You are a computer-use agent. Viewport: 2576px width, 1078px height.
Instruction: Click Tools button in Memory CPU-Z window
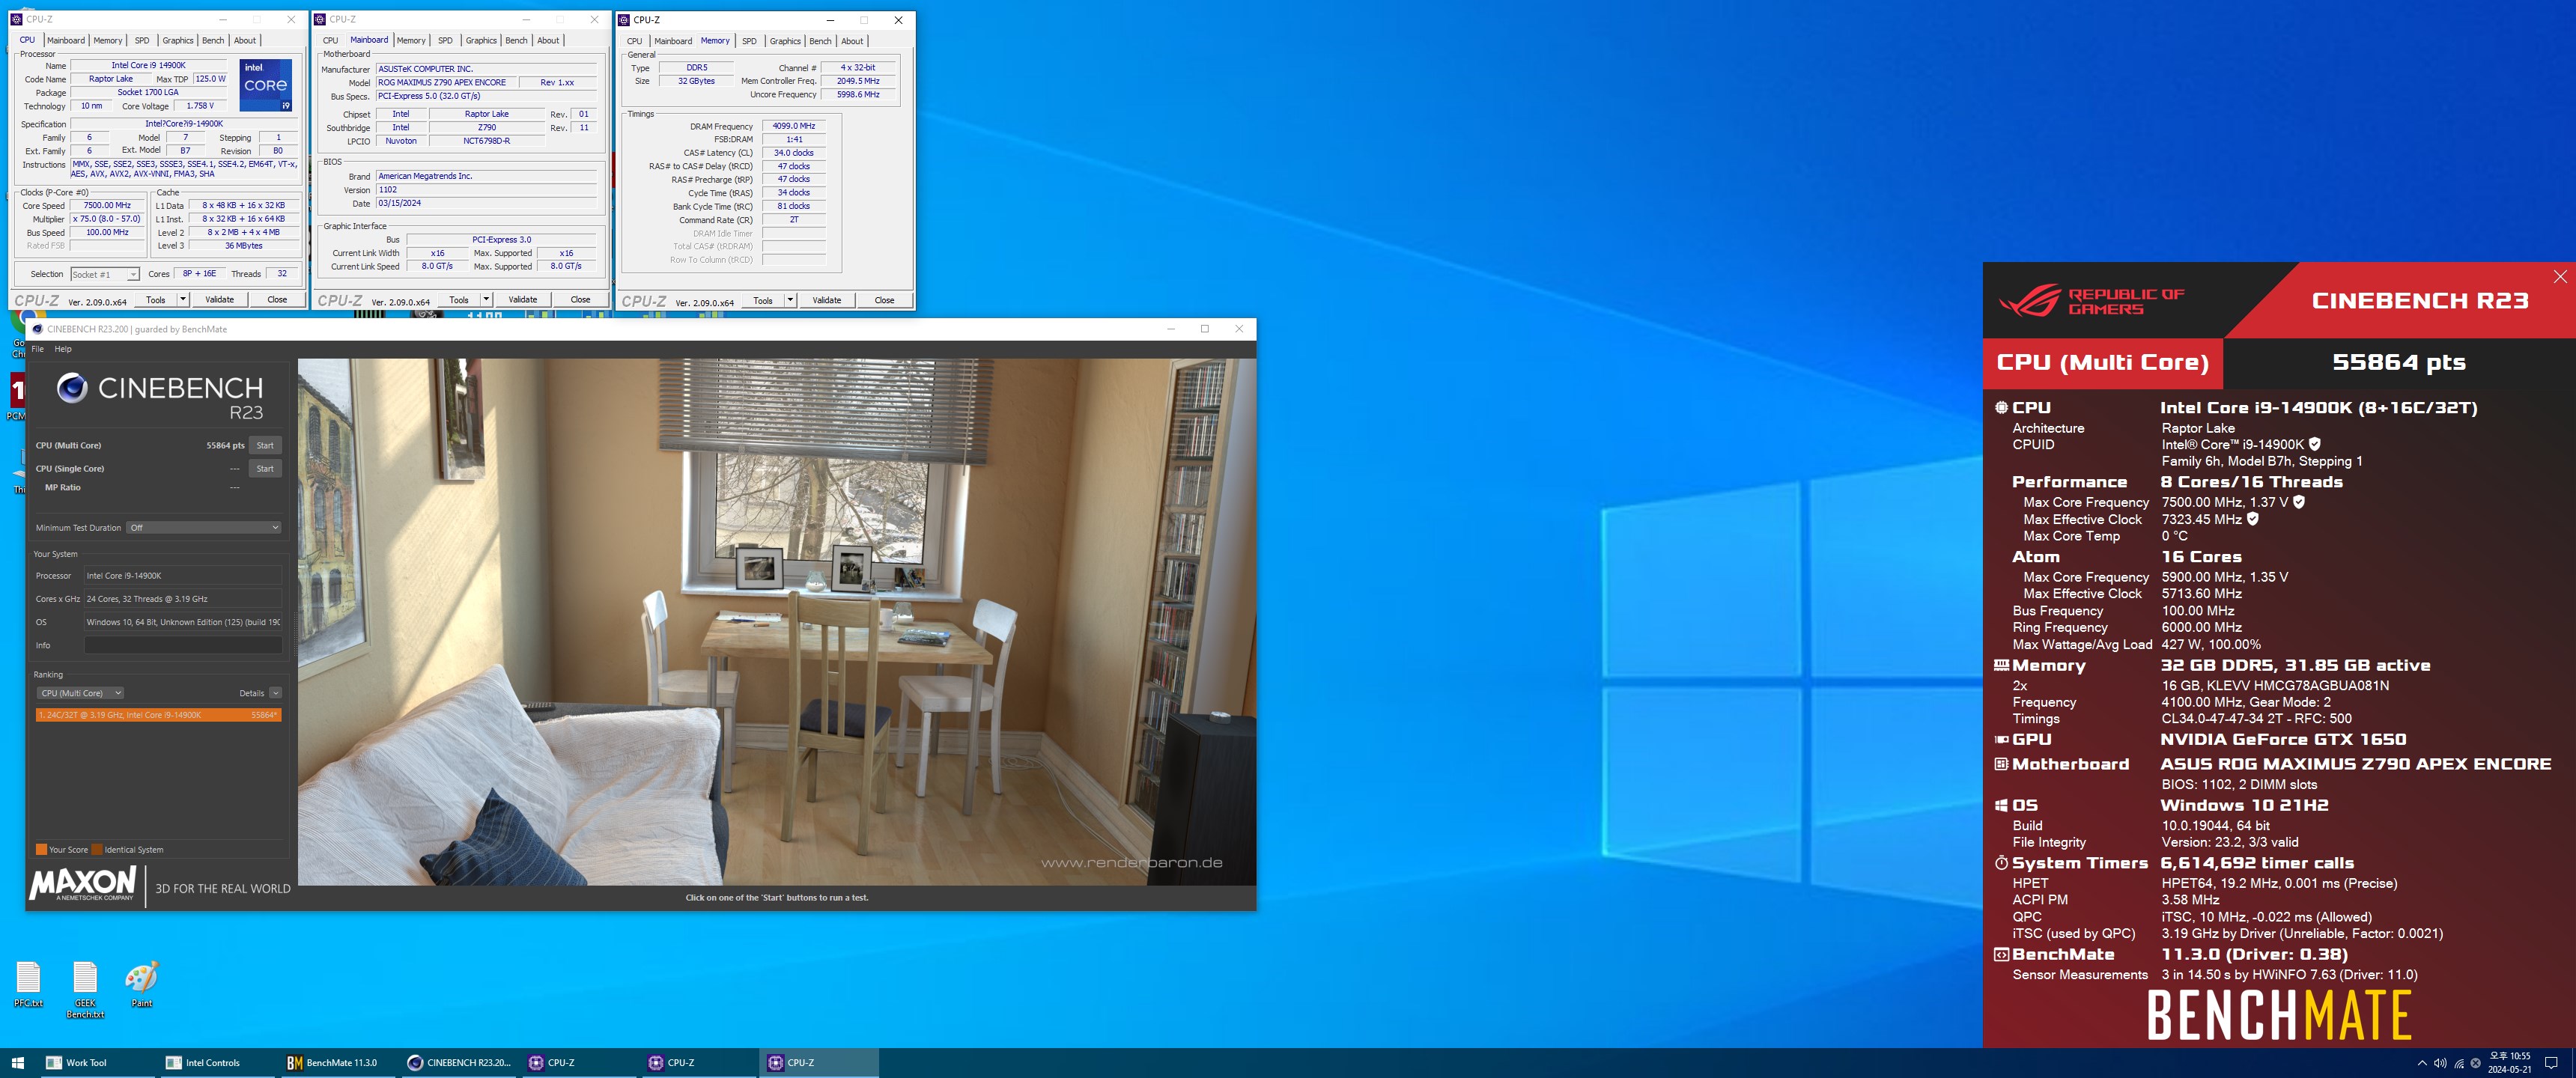pyautogui.click(x=762, y=300)
